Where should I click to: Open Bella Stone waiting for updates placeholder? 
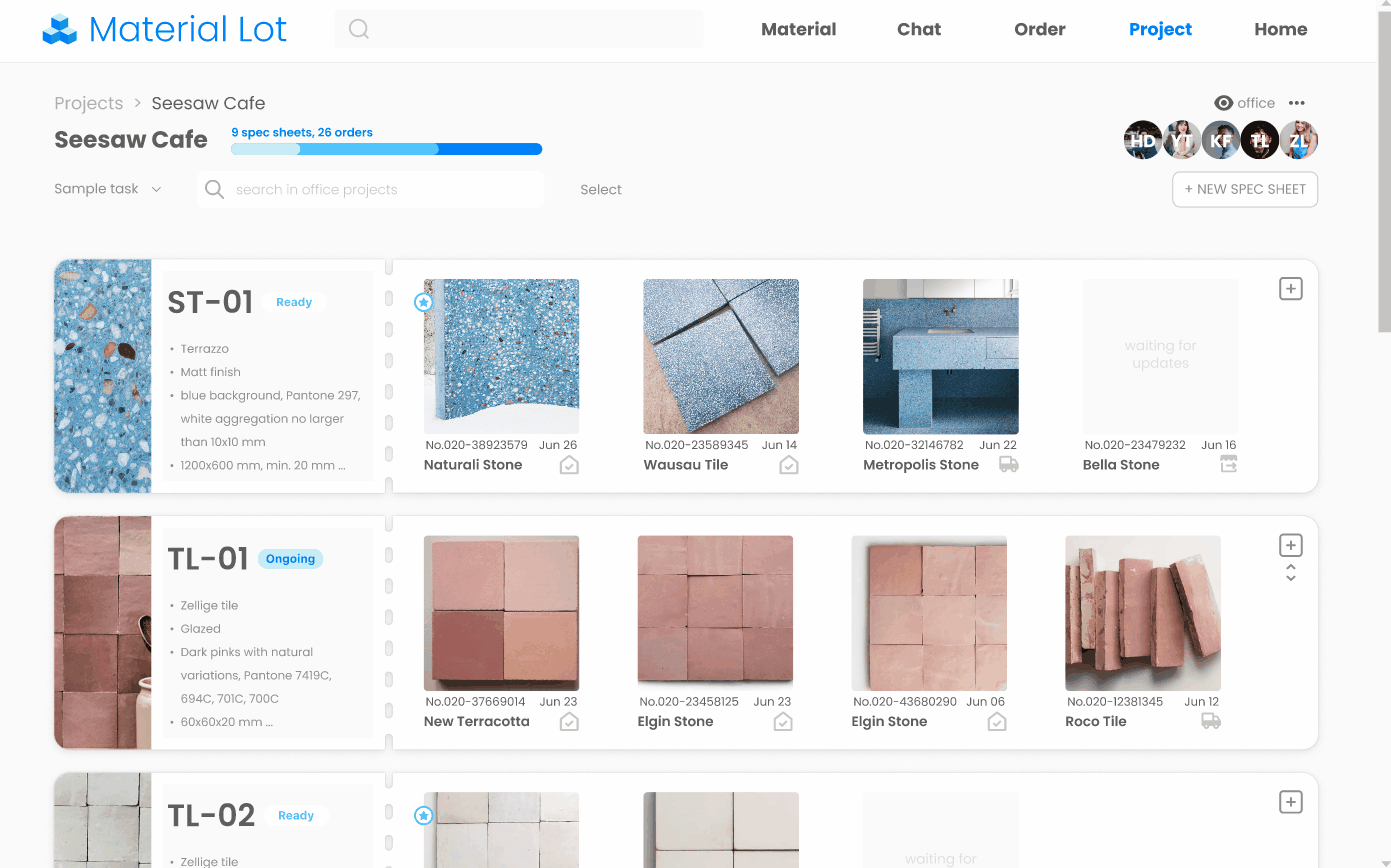point(1161,356)
